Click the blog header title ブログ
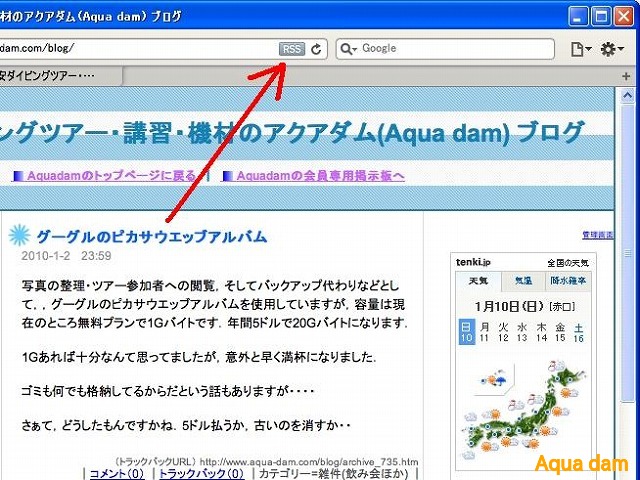This screenshot has width=640, height=480. (x=549, y=133)
